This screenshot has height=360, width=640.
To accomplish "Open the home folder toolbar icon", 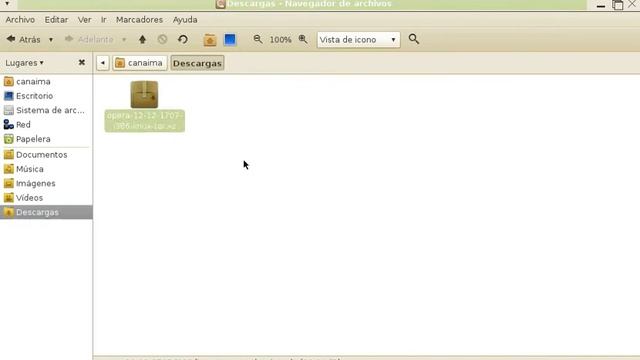I will click(x=210, y=40).
